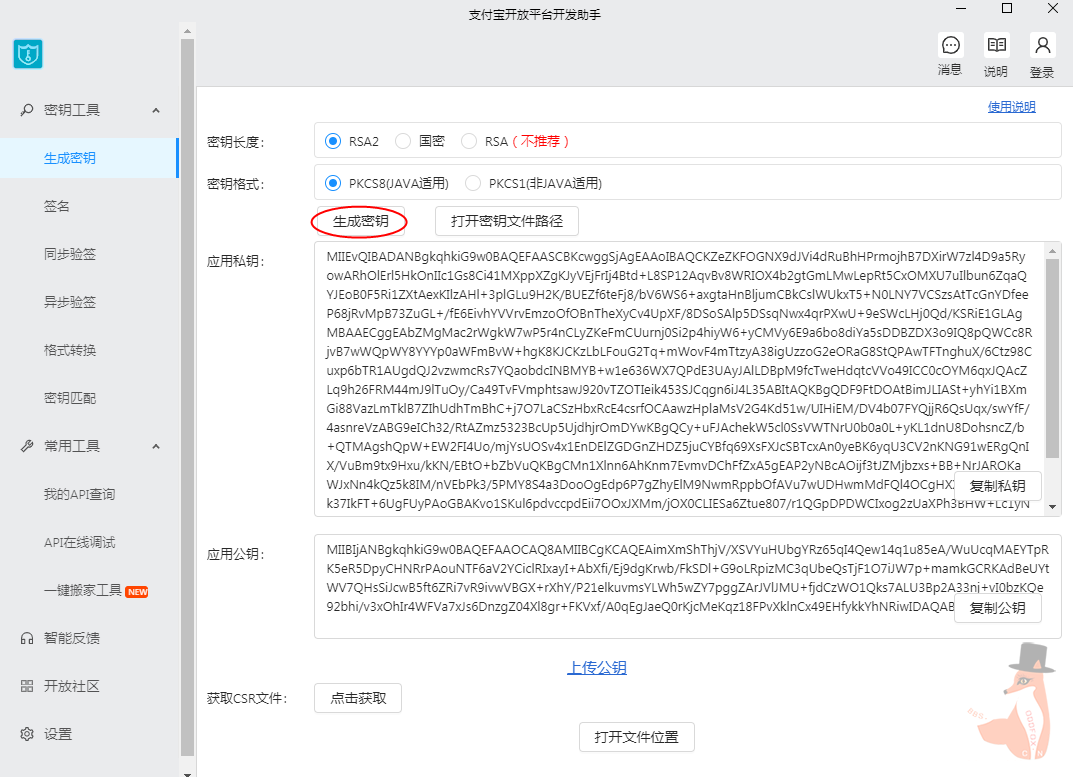Select RSA2 key length

click(333, 141)
